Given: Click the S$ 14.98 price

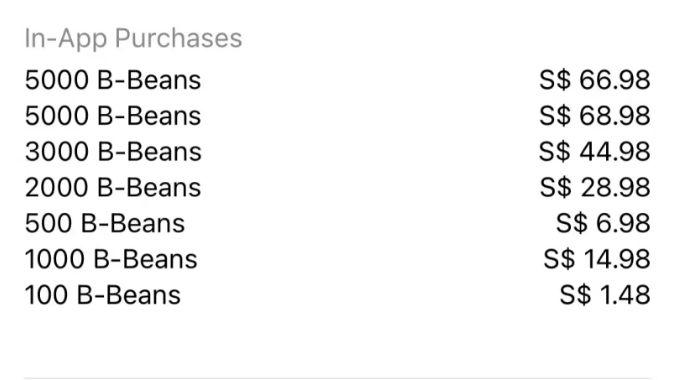Looking at the screenshot, I should click(x=597, y=259).
